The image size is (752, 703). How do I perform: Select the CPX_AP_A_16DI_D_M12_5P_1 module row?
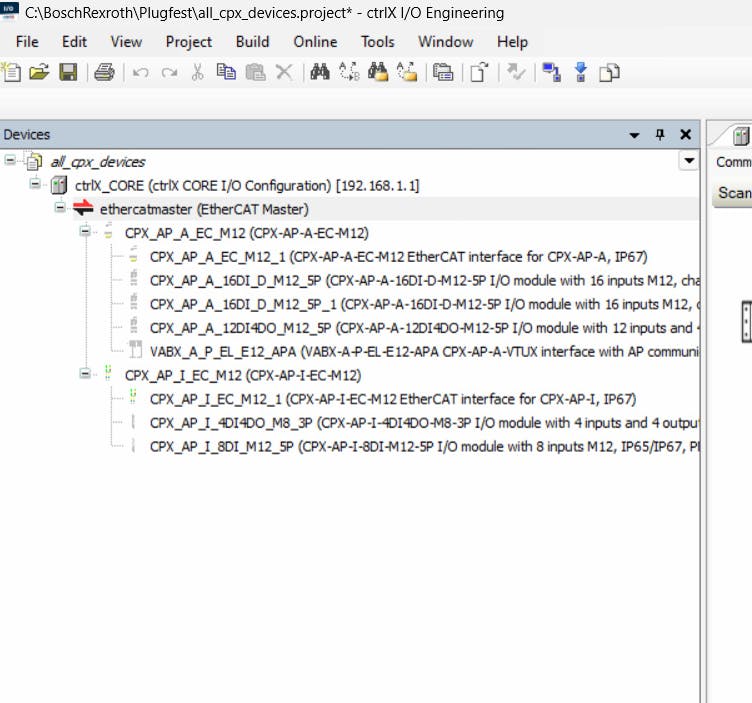[x=424, y=304]
